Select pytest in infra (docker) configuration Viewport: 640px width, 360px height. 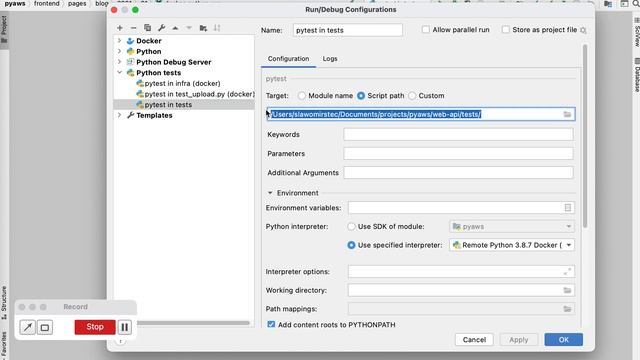pos(182,83)
